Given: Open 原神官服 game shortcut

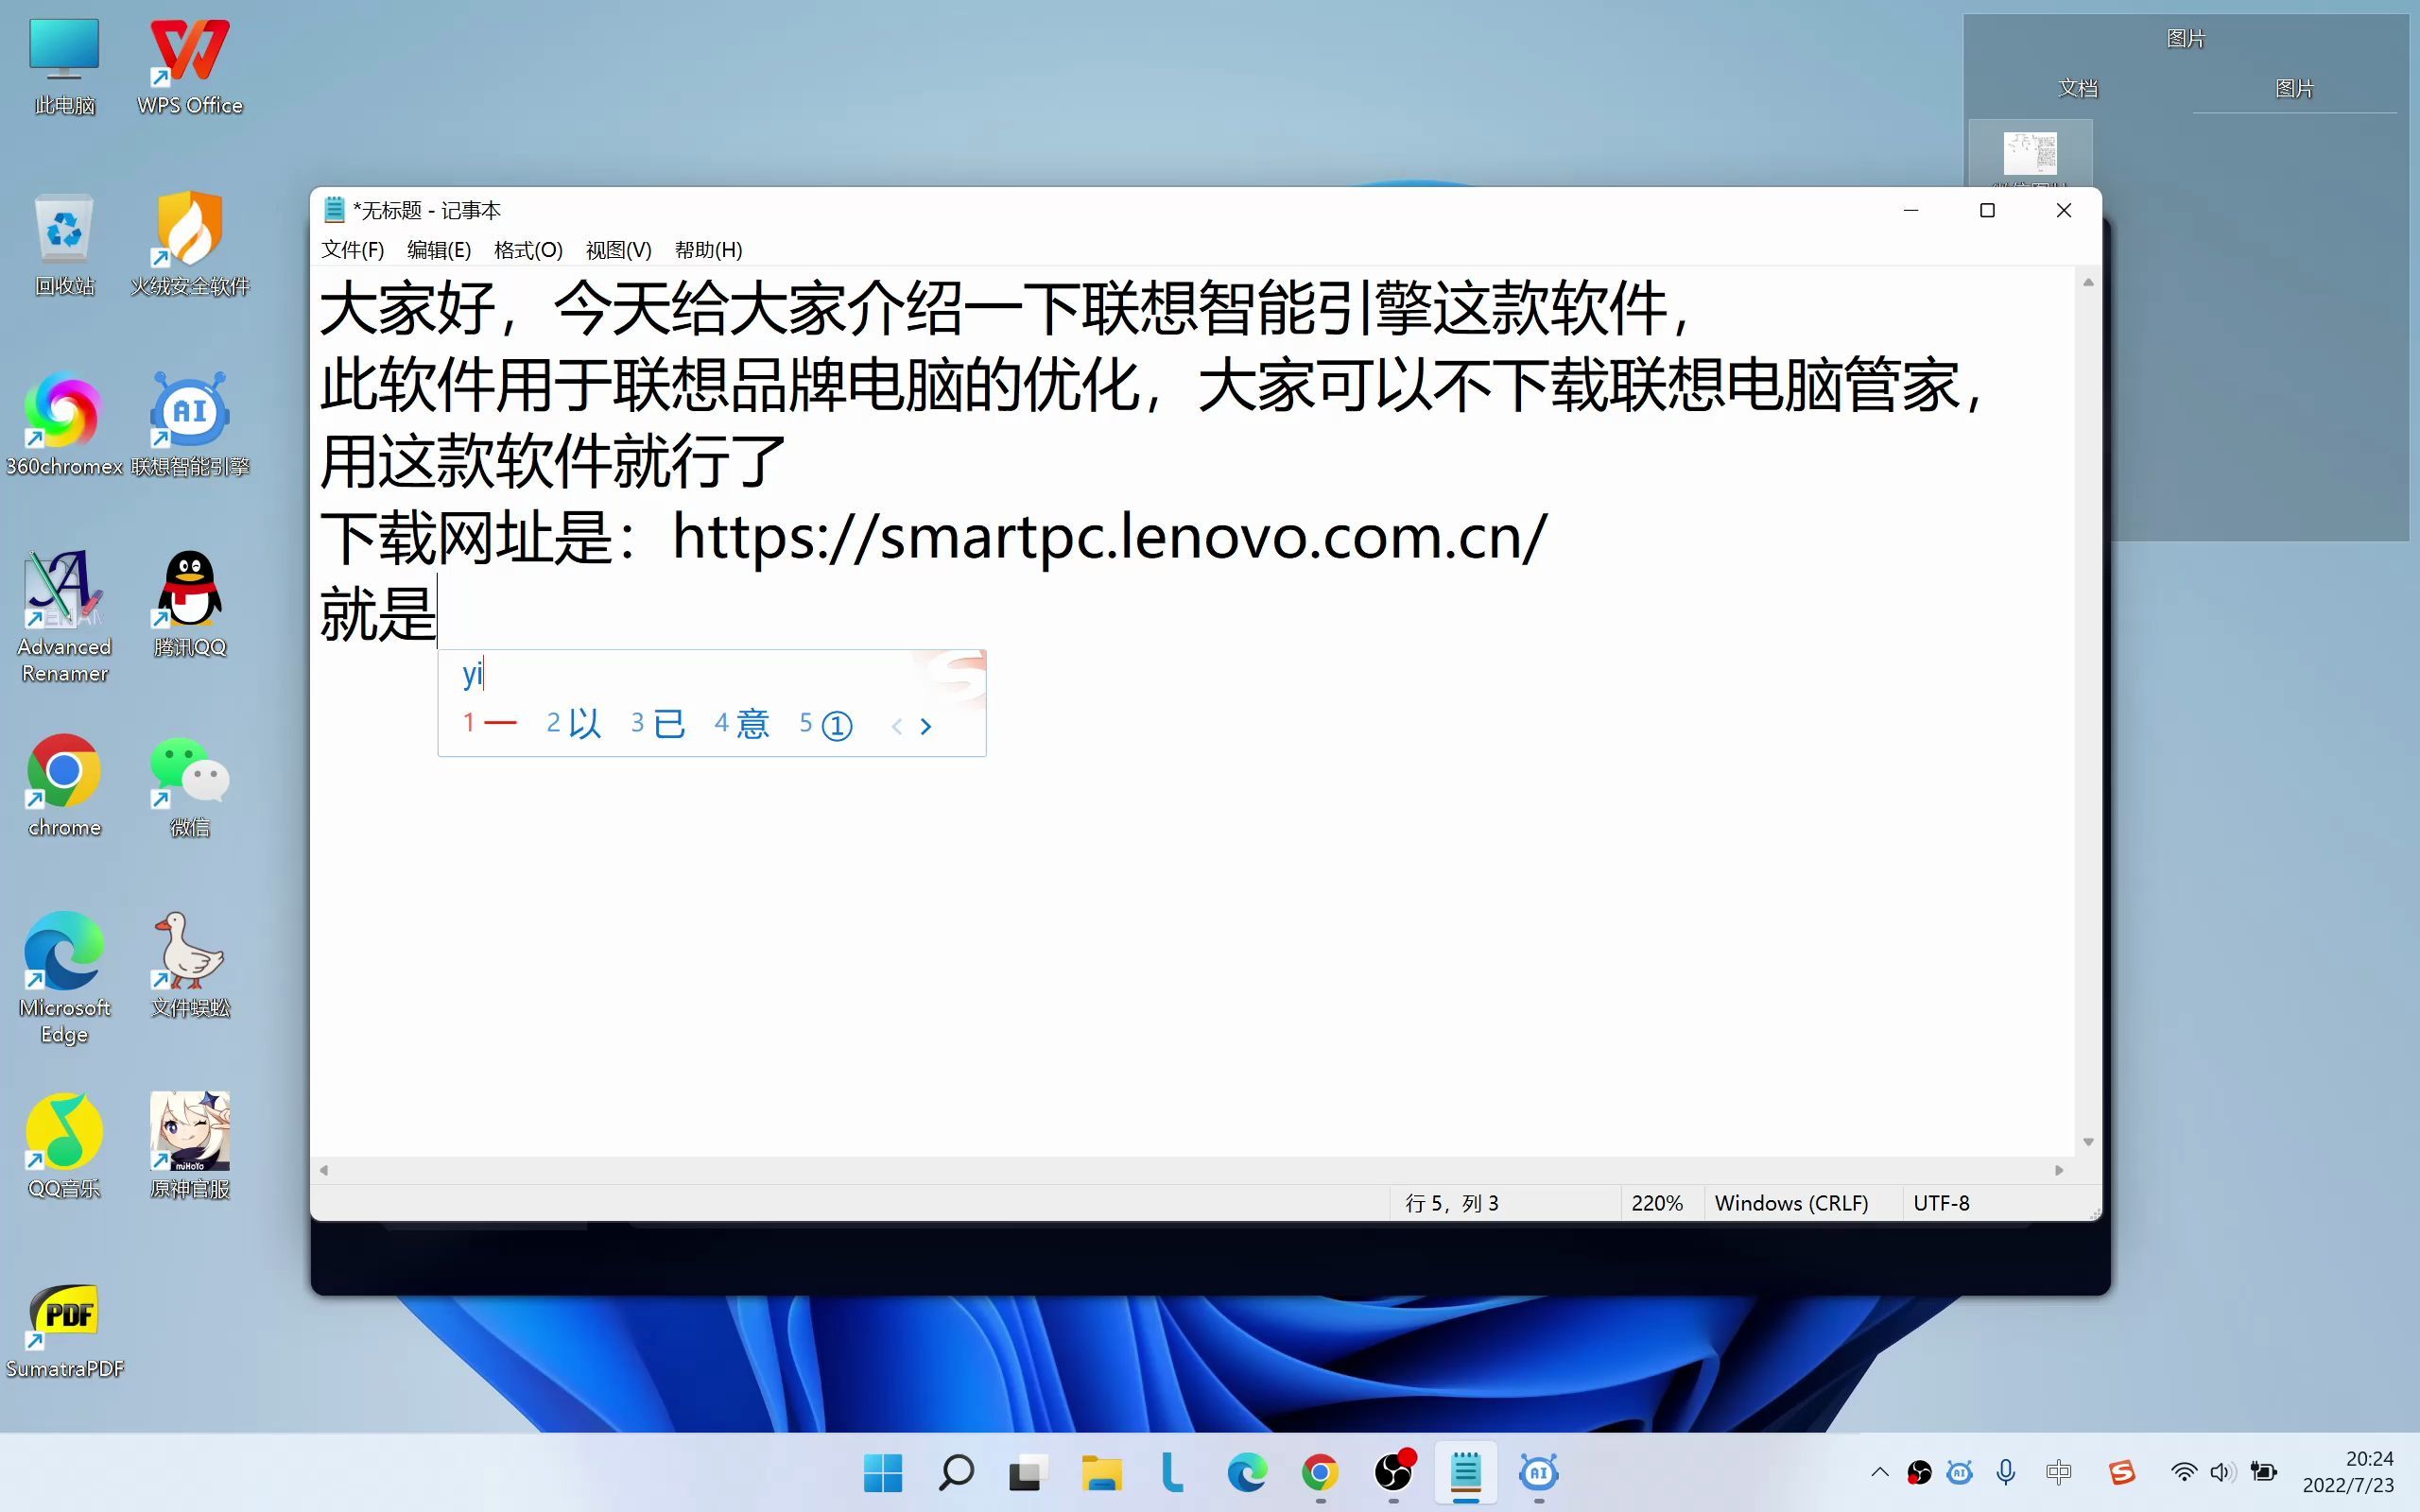Looking at the screenshot, I should point(189,1147).
